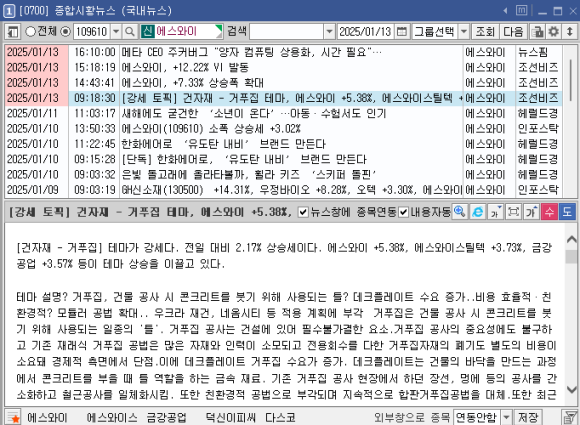This screenshot has width=580, height=425.
Task: Click the 검색 keyword input field
Action: tap(287, 32)
